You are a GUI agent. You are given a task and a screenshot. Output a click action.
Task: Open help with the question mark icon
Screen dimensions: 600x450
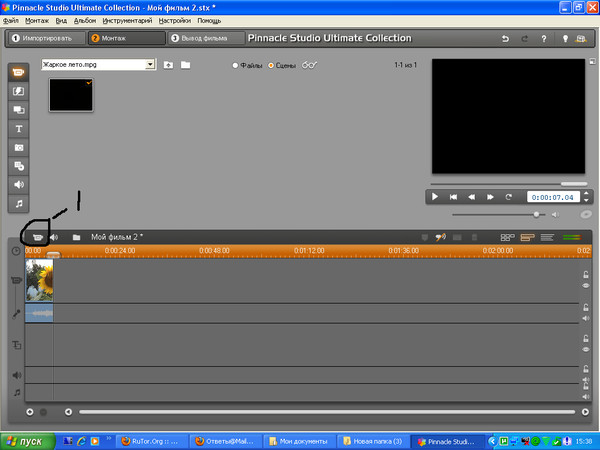point(544,39)
